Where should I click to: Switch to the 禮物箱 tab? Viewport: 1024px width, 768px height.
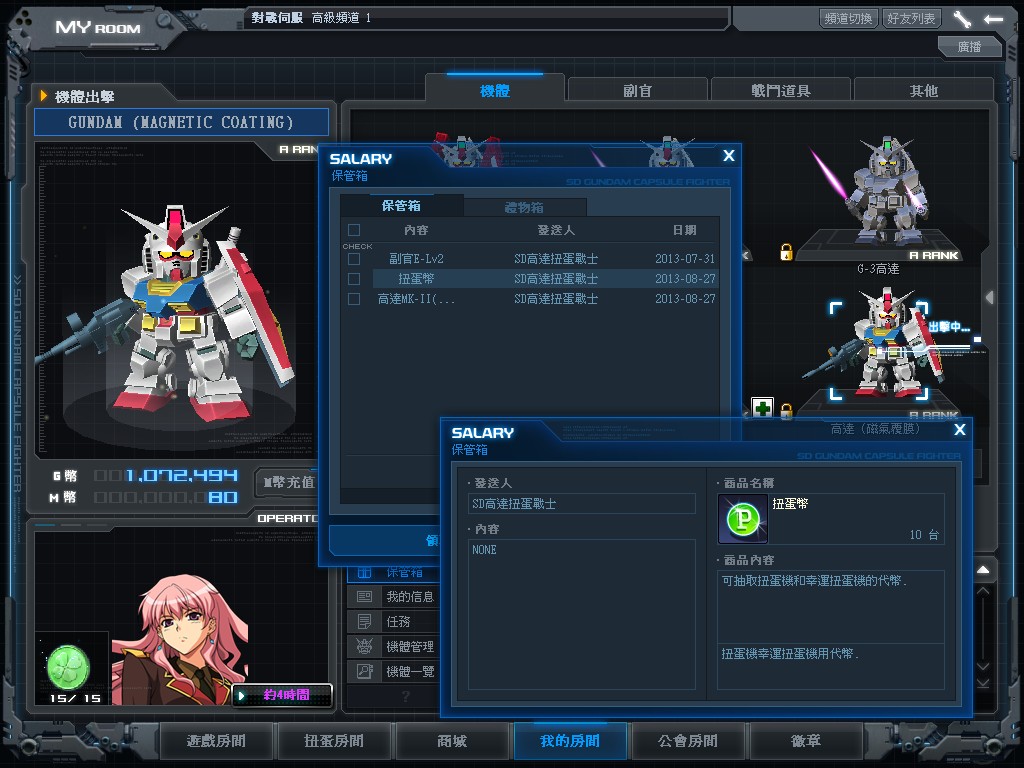click(x=524, y=208)
